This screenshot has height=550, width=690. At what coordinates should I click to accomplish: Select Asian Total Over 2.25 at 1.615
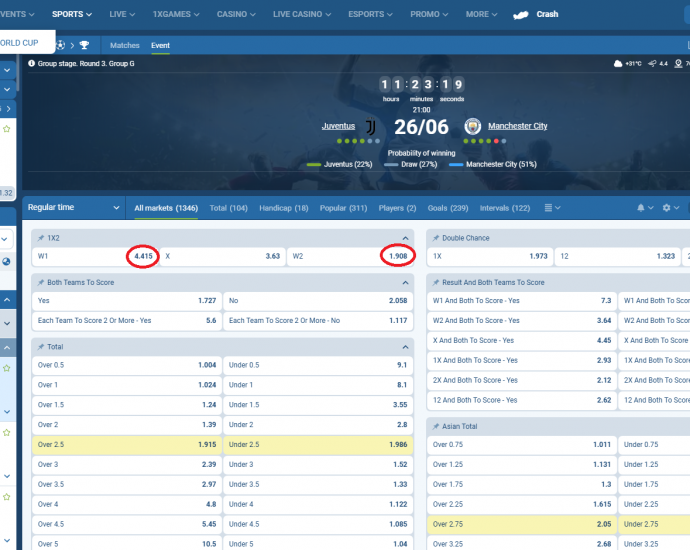click(522, 504)
